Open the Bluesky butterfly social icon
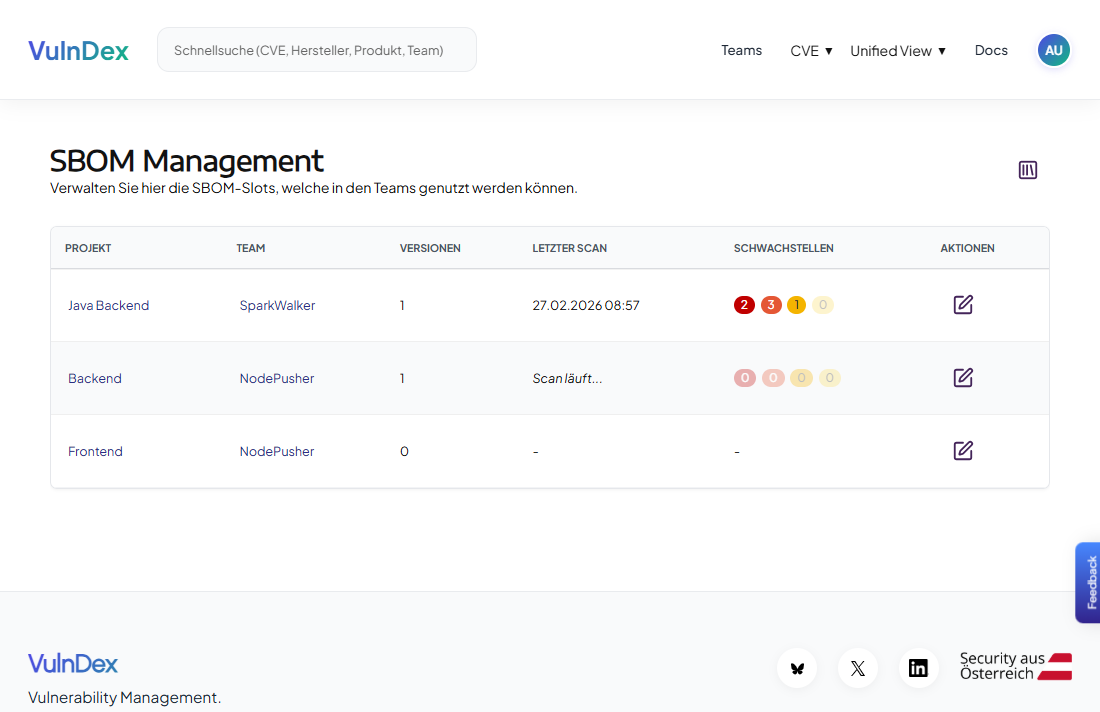This screenshot has height=712, width=1100. (x=797, y=668)
